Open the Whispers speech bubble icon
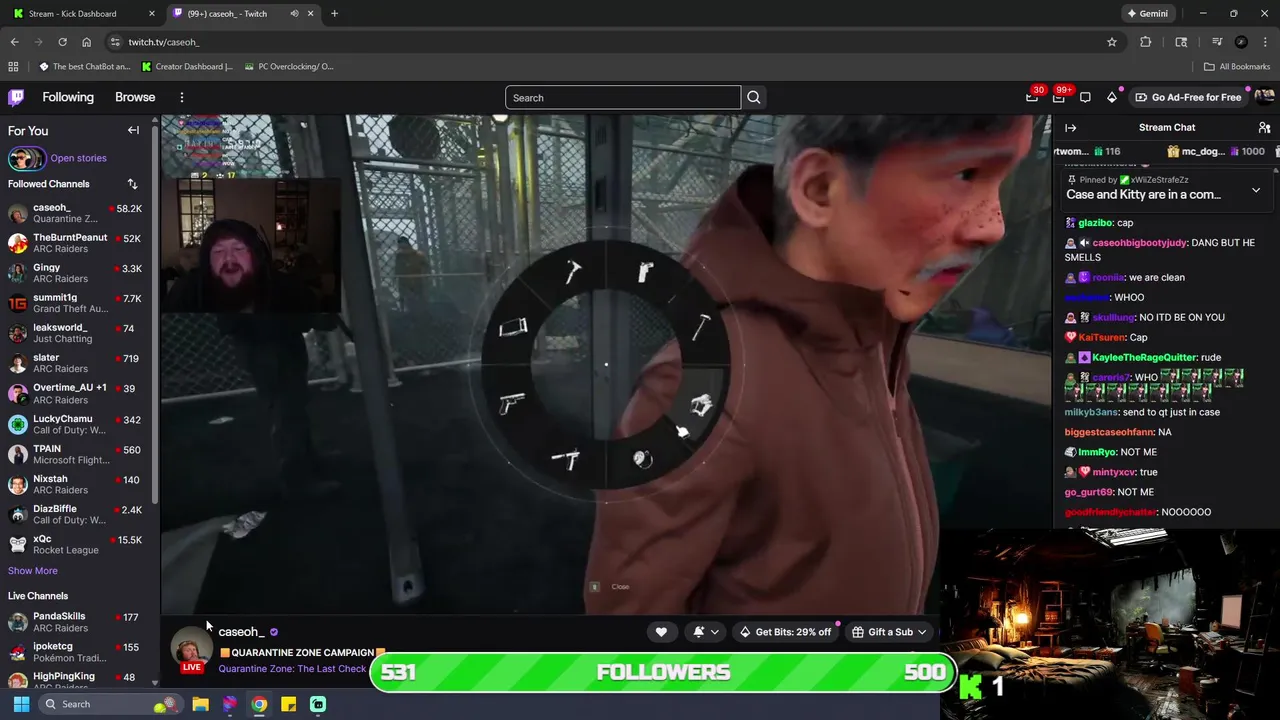Image resolution: width=1280 pixels, height=720 pixels. click(1085, 97)
